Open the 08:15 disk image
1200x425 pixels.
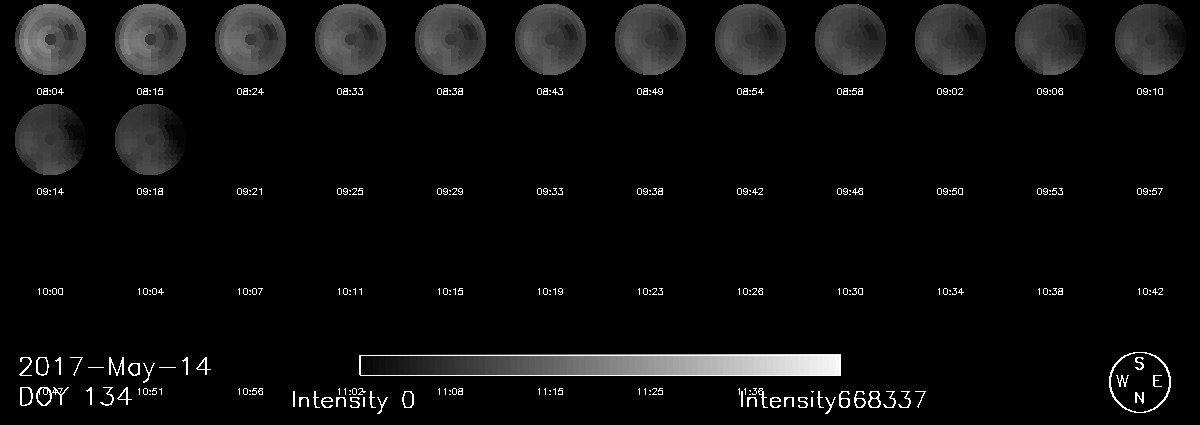coord(150,39)
